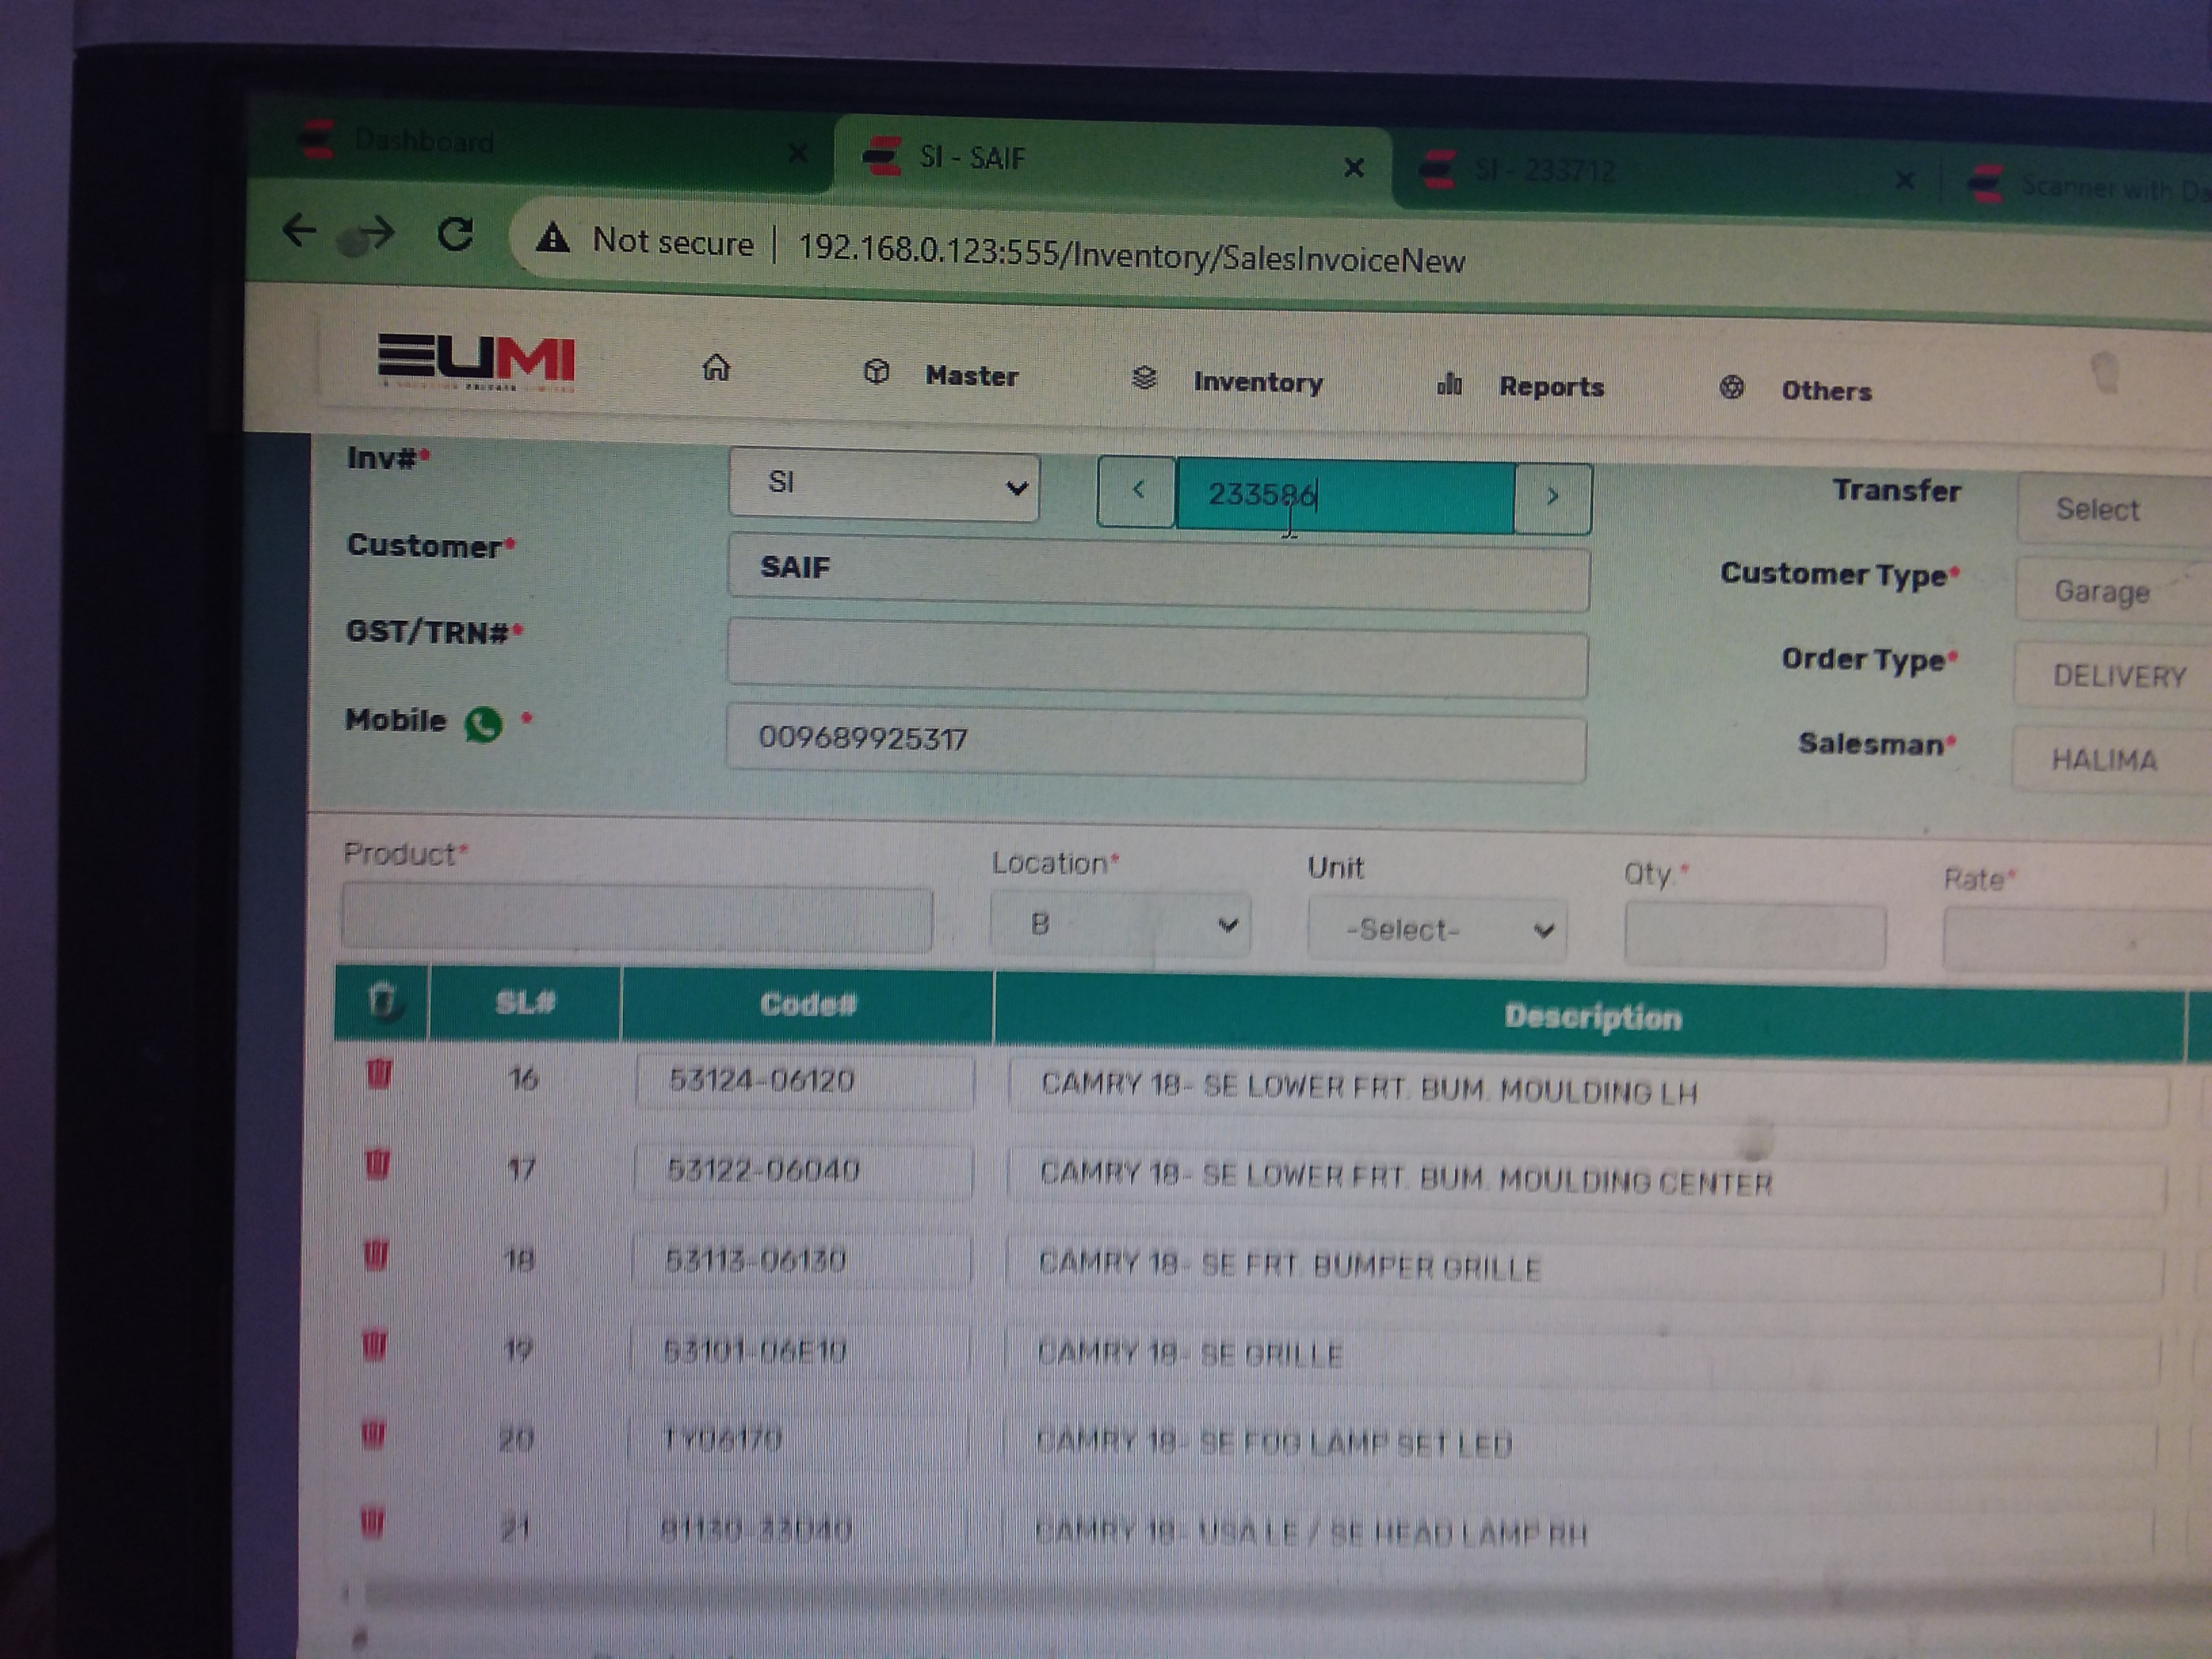The width and height of the screenshot is (2212, 1659).
Task: Click the Product input field
Action: click(637, 917)
